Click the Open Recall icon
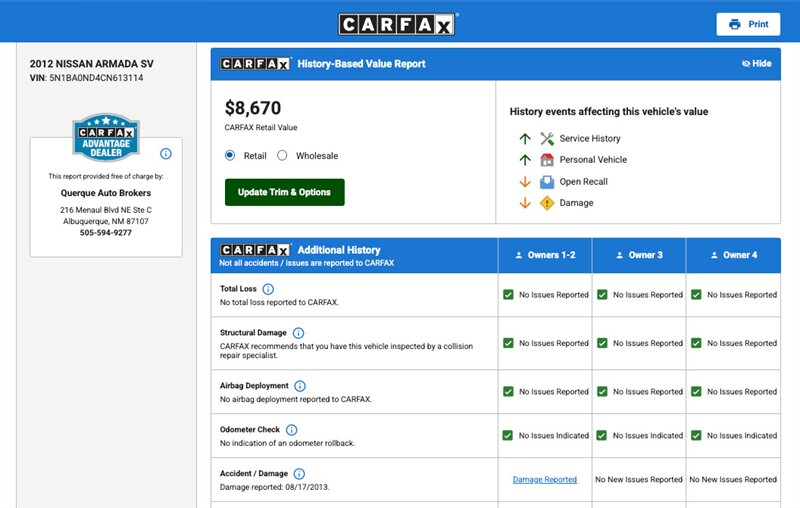Viewport: 800px width, 508px height. [547, 182]
